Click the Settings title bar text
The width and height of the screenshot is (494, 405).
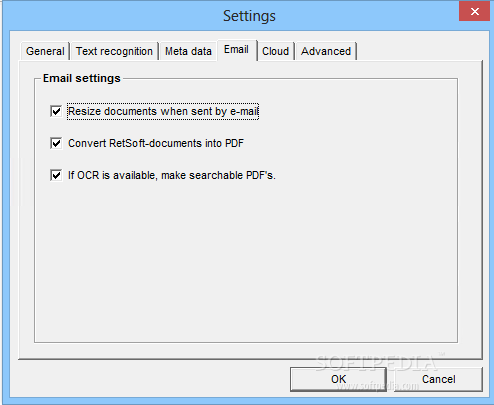(249, 16)
